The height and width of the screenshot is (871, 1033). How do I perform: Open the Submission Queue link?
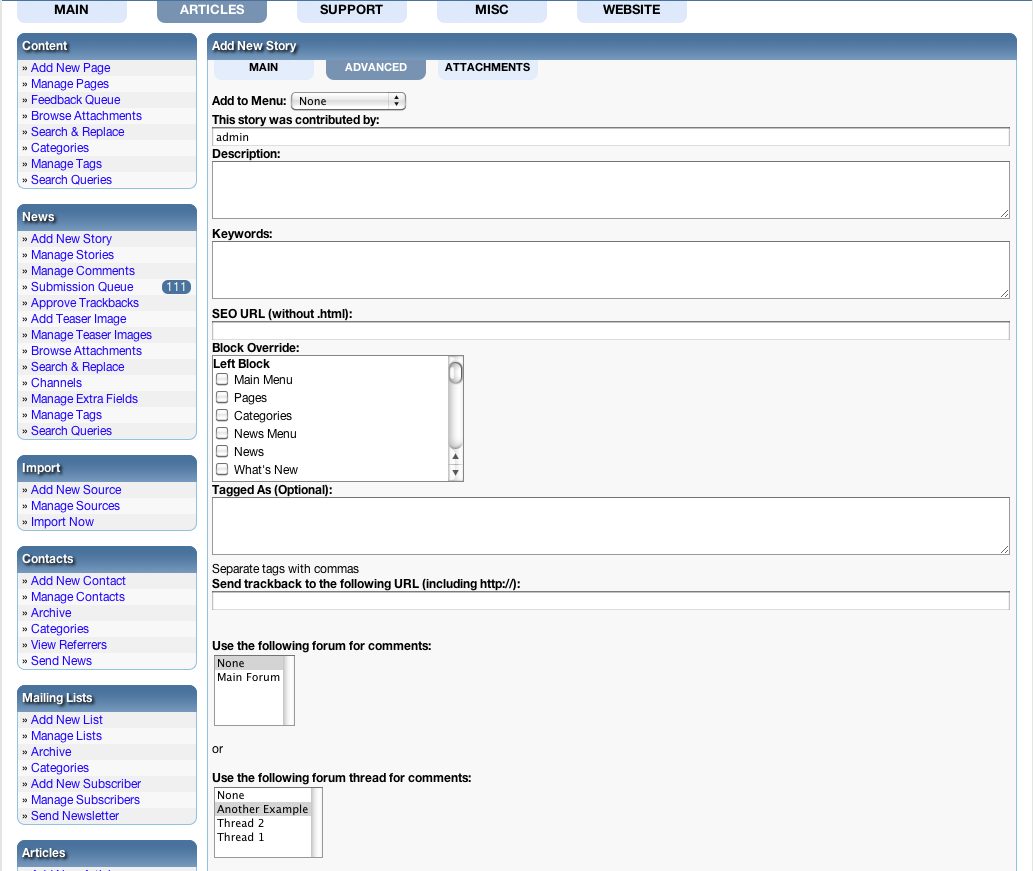pos(82,287)
